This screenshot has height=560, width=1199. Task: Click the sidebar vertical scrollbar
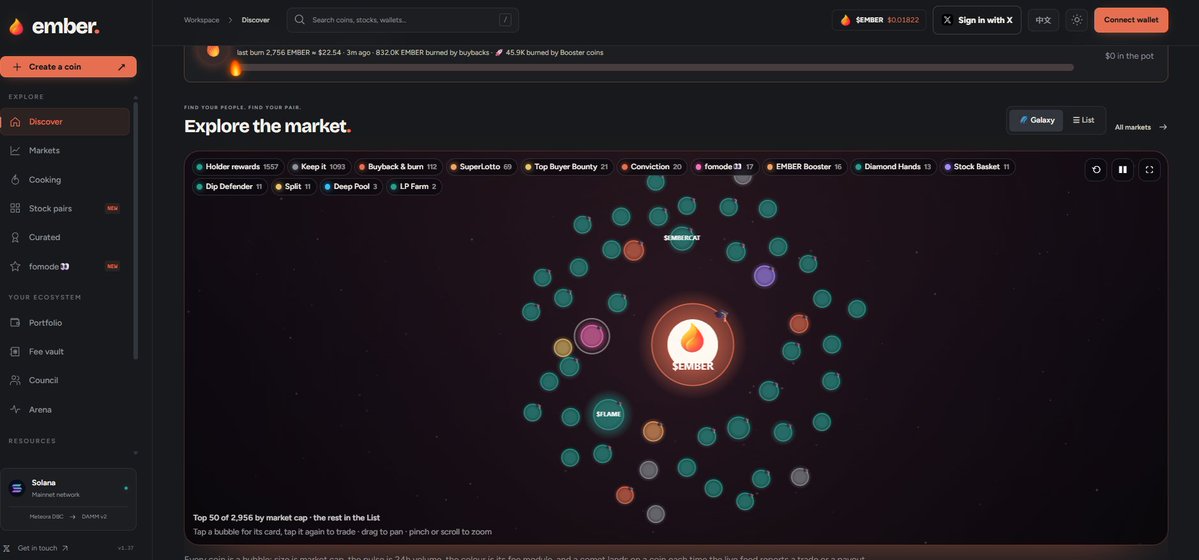tap(135, 230)
